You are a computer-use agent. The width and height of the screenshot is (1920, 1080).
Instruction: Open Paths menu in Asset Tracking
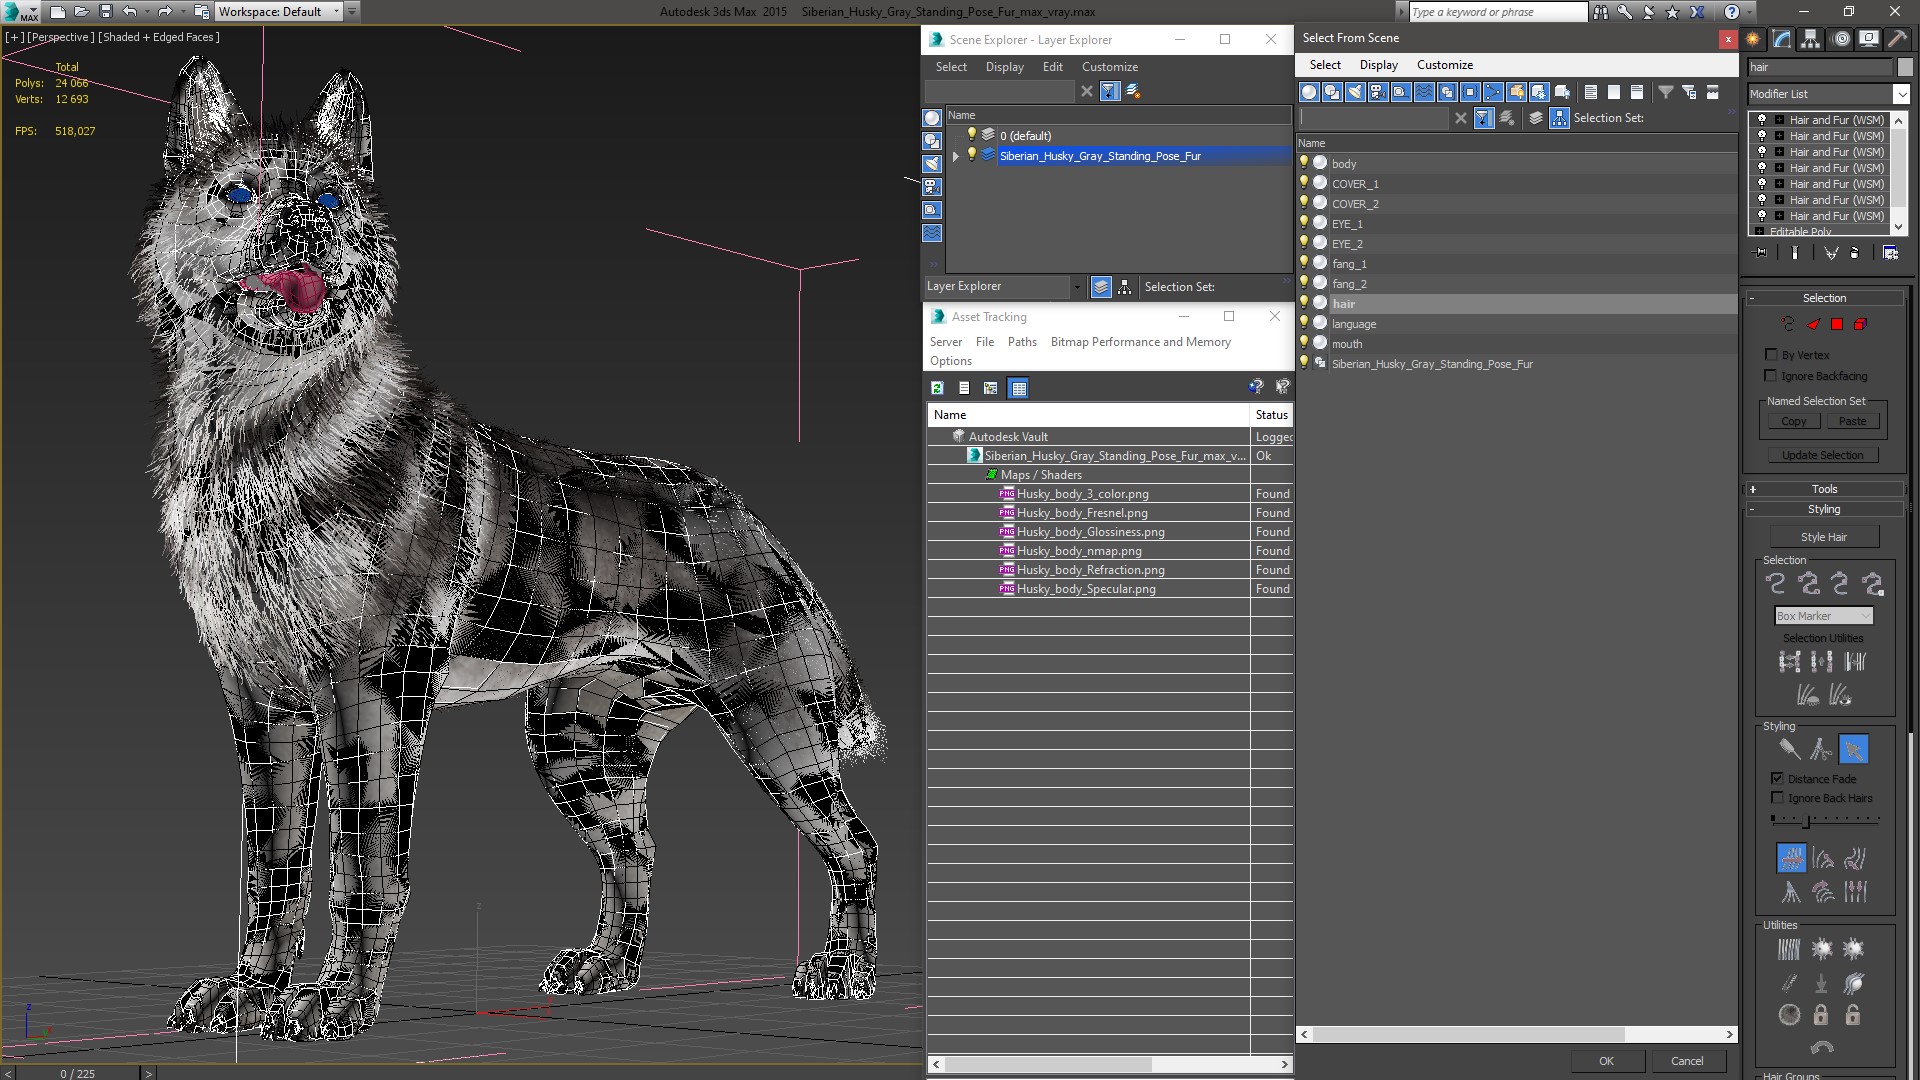pos(1022,342)
